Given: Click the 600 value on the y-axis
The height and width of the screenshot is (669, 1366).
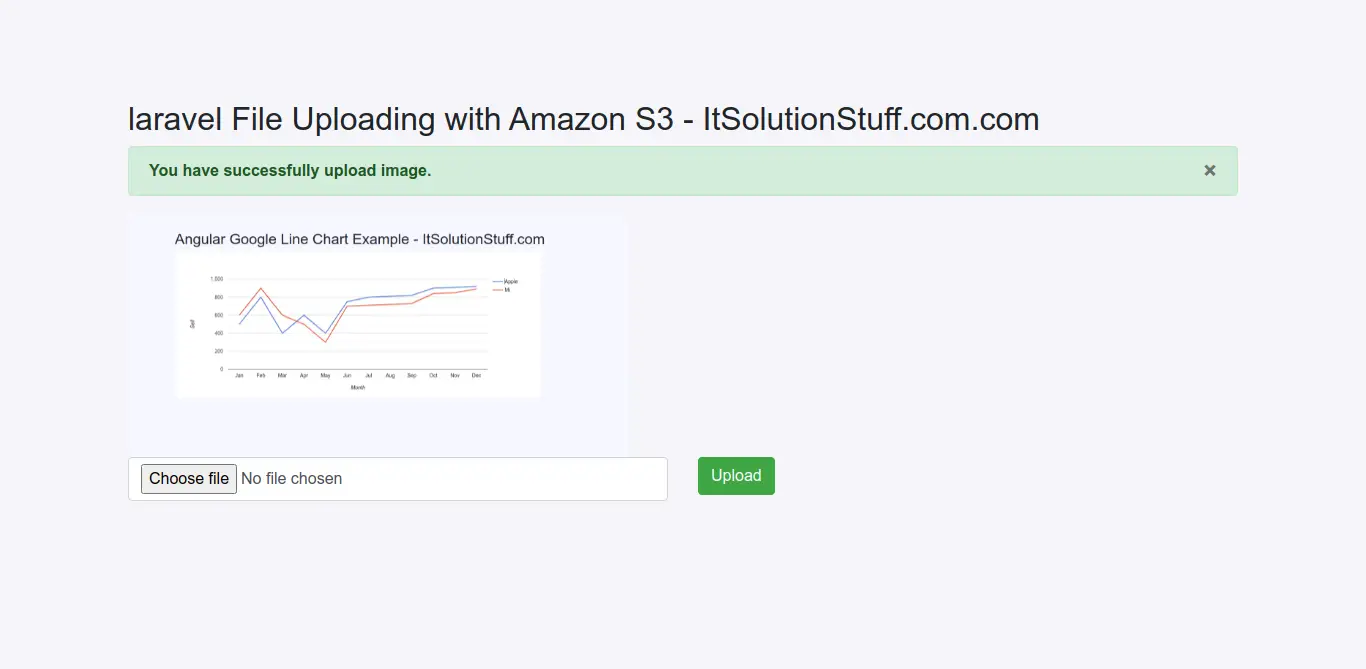Looking at the screenshot, I should click(218, 315).
